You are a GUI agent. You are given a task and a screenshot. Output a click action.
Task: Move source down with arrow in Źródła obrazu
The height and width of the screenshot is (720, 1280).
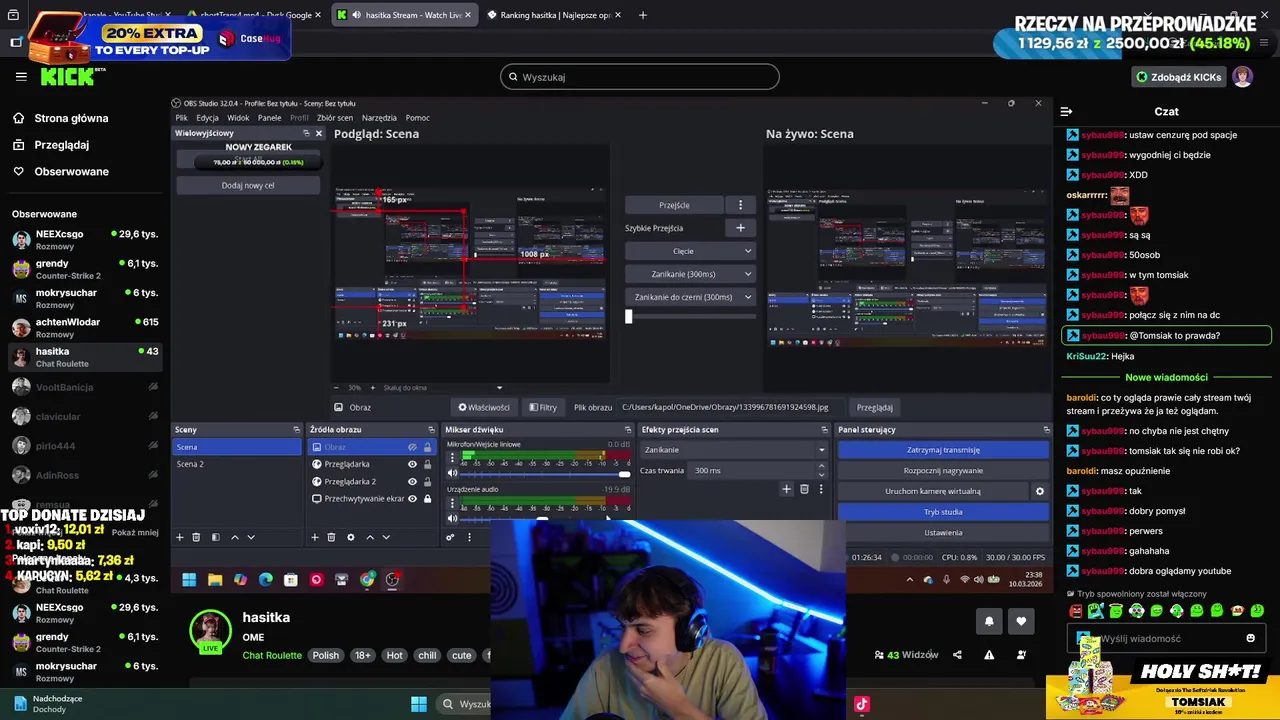click(386, 537)
